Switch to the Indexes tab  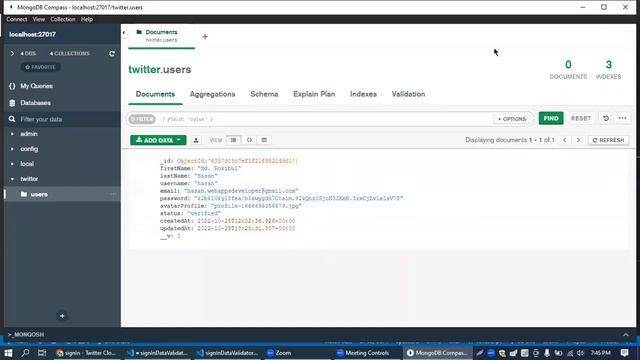(x=363, y=94)
